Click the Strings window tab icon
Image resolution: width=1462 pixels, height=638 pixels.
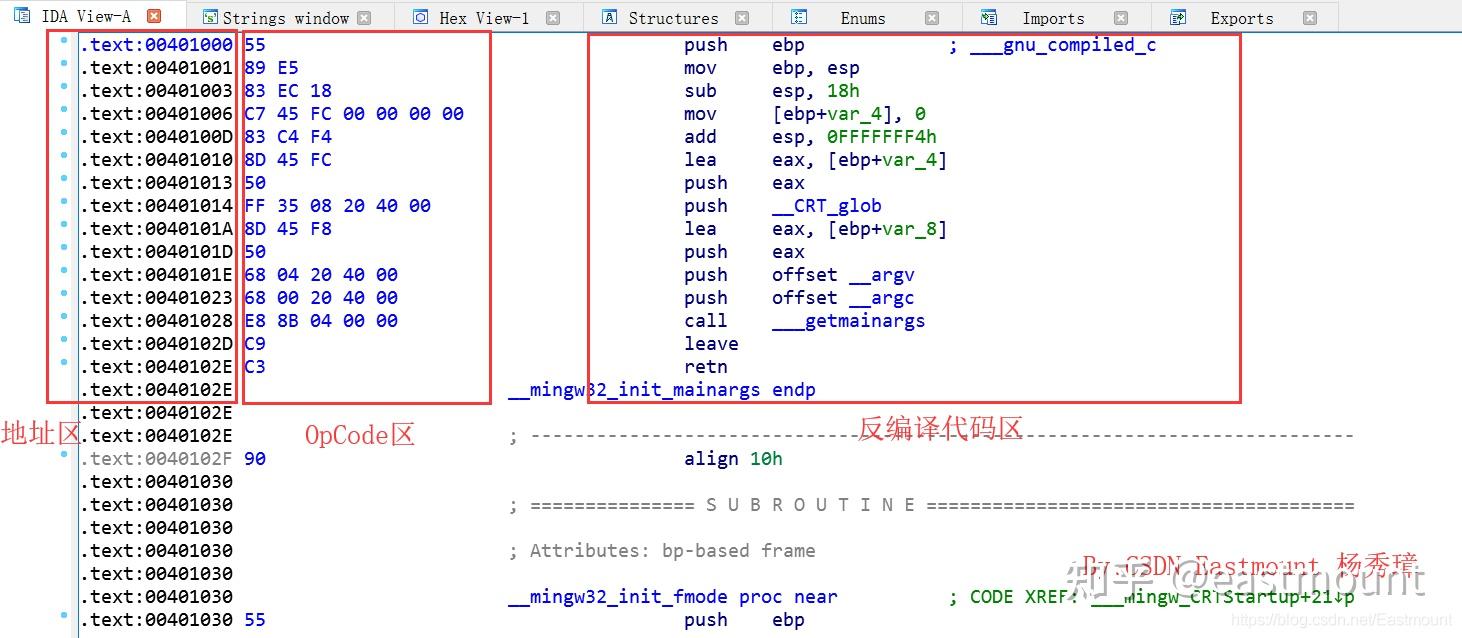point(209,16)
